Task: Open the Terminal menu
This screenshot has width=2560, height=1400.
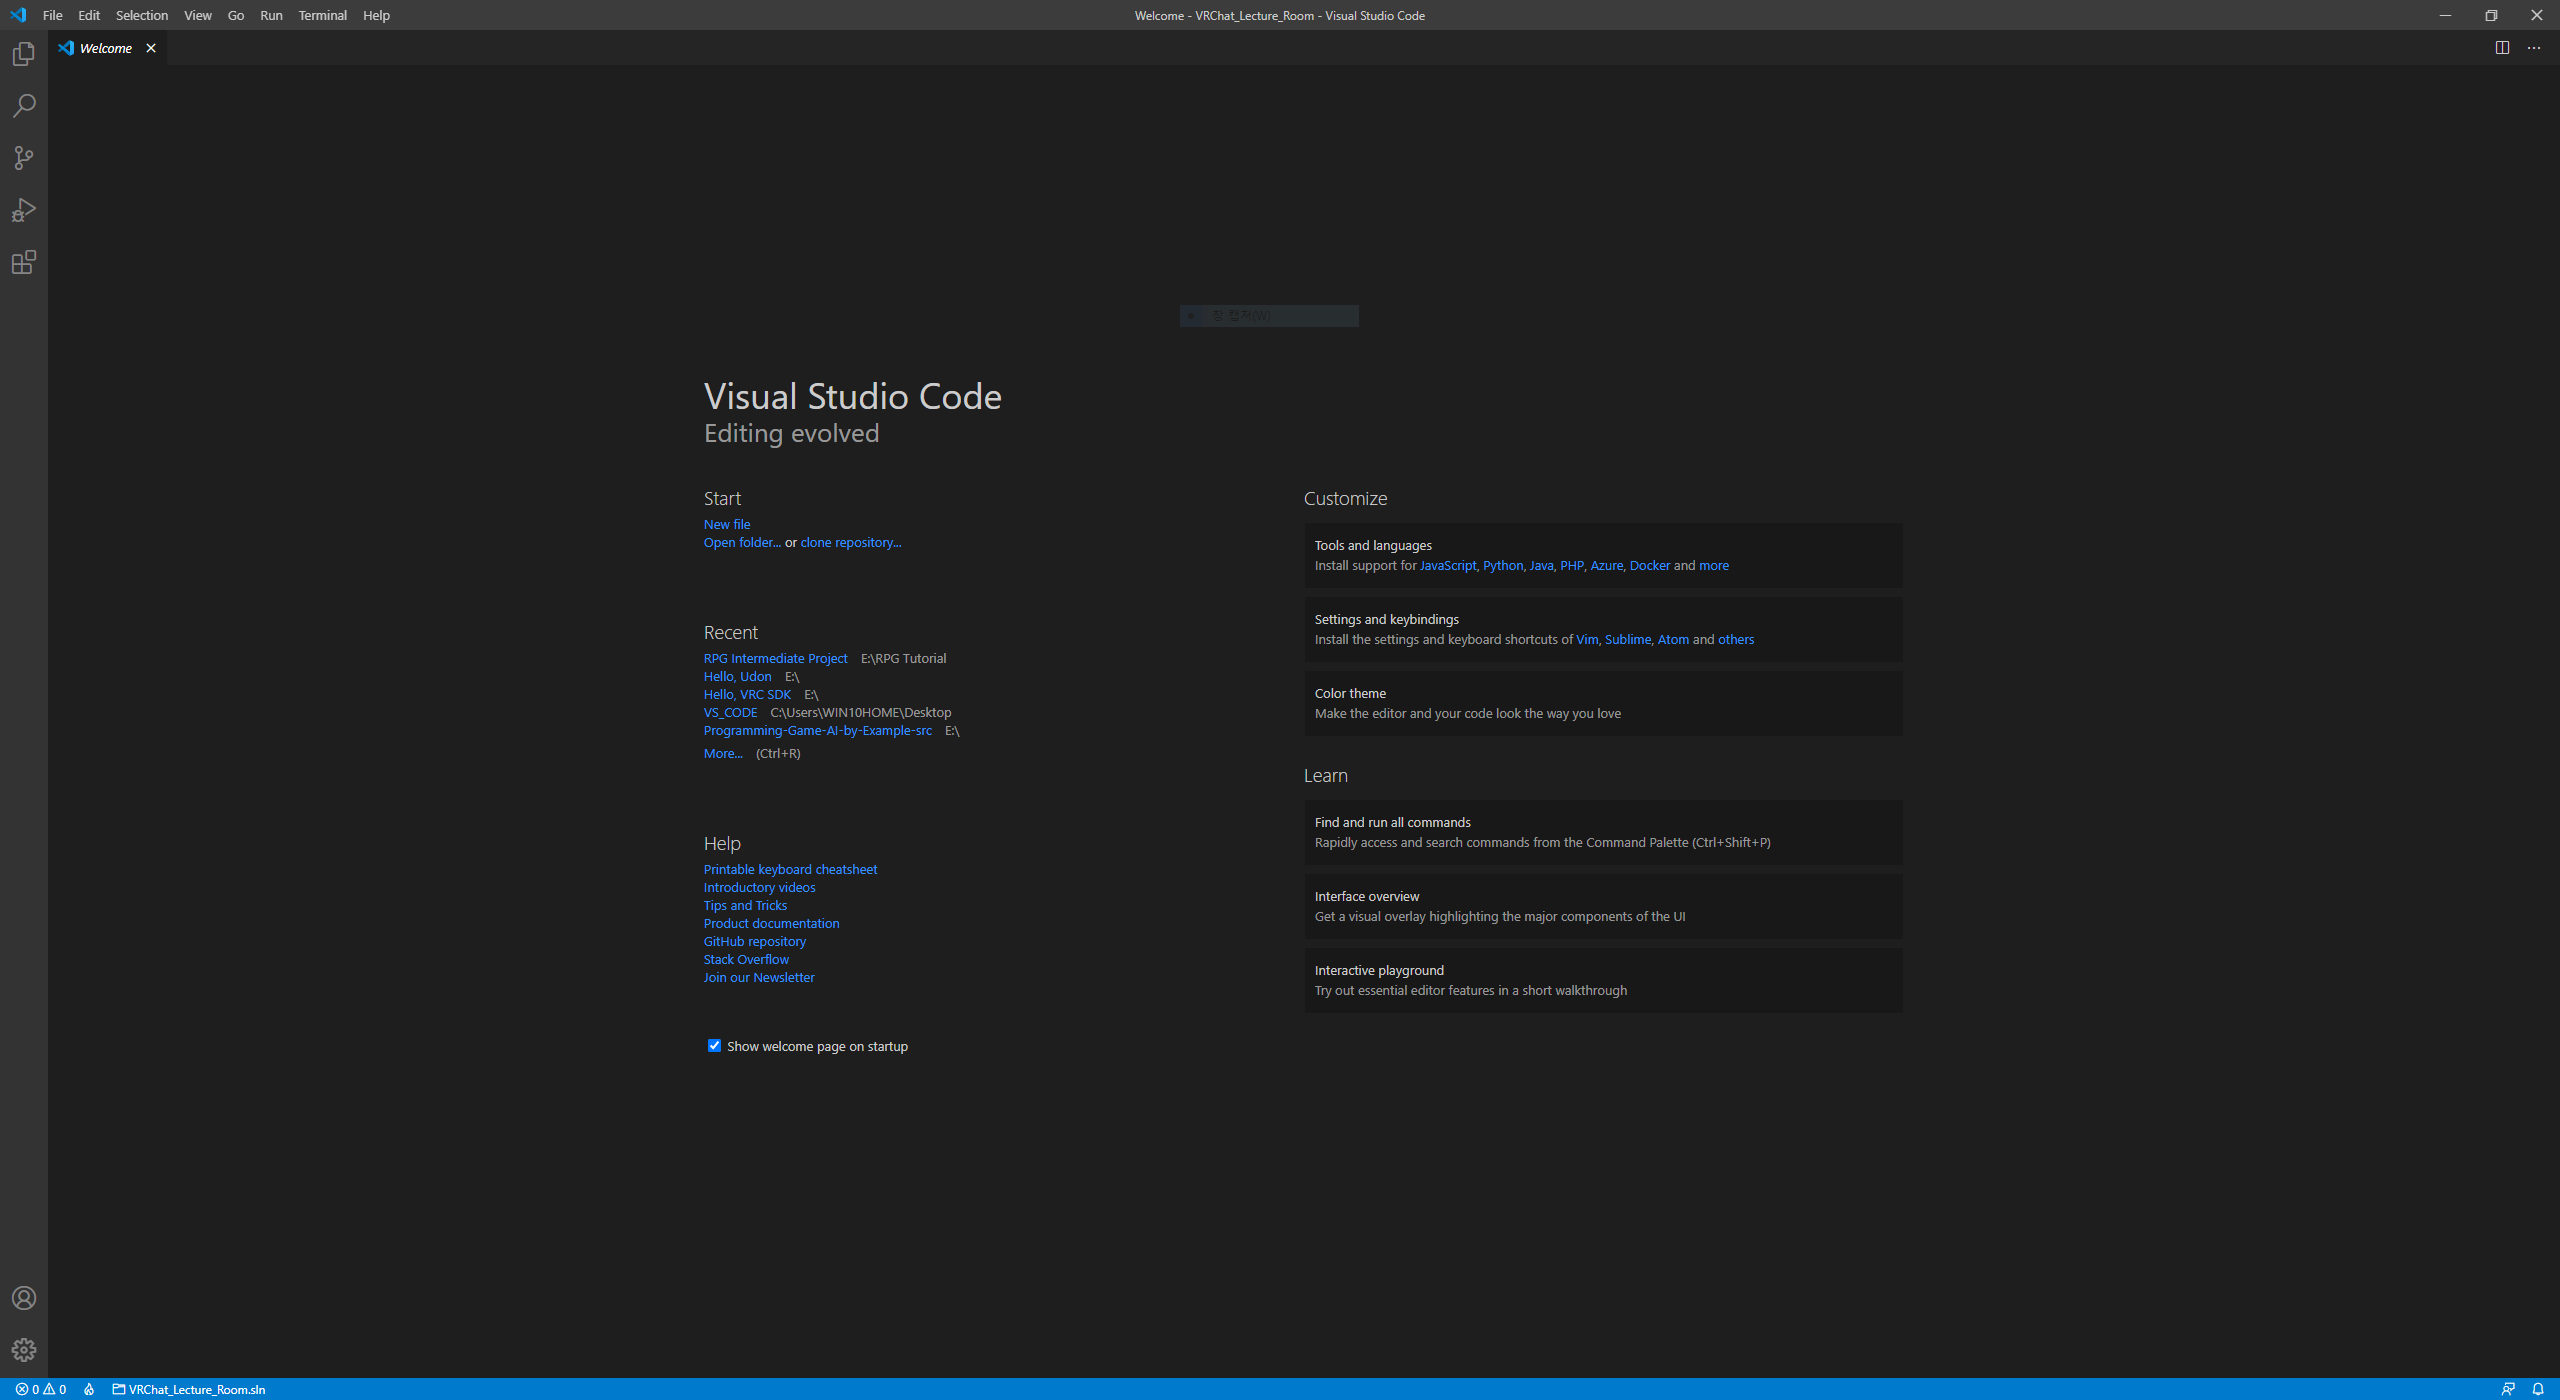Action: coord(322,15)
